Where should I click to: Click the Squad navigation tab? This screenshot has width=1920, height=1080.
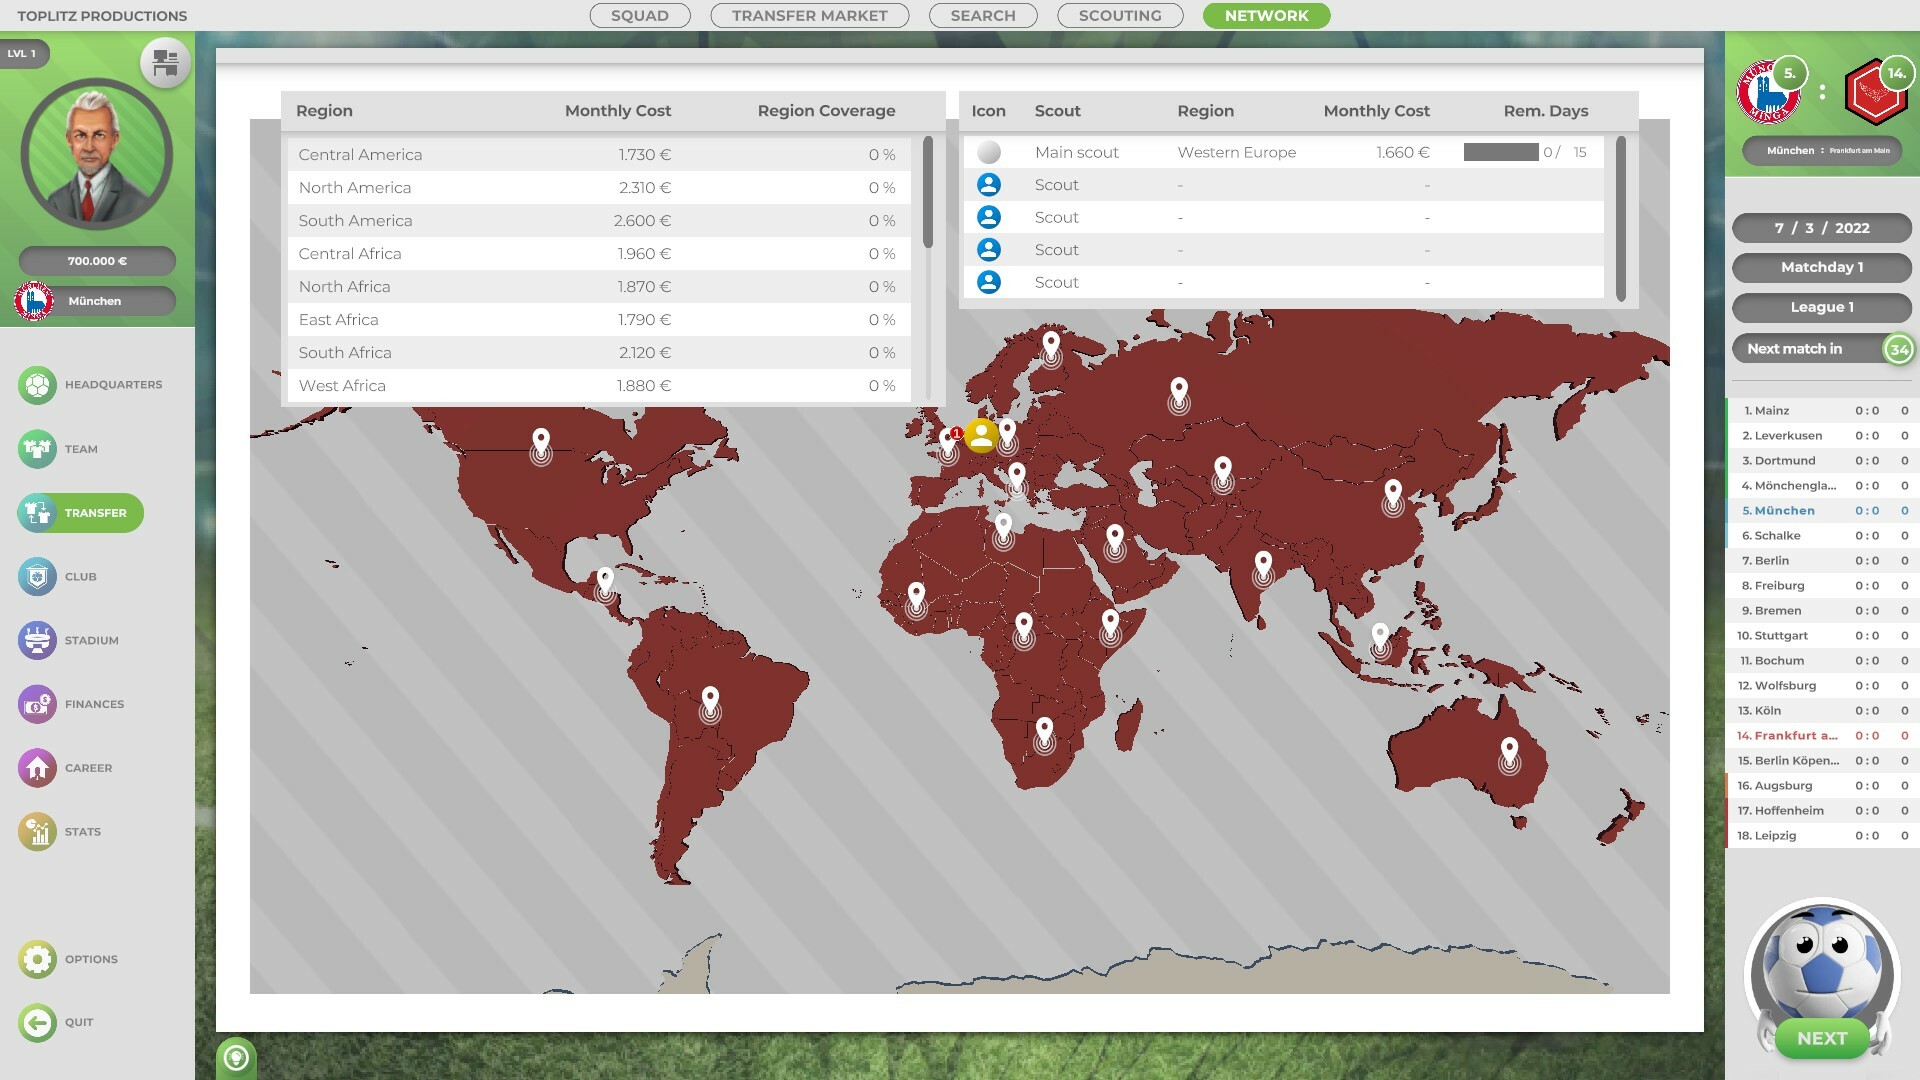tap(640, 15)
